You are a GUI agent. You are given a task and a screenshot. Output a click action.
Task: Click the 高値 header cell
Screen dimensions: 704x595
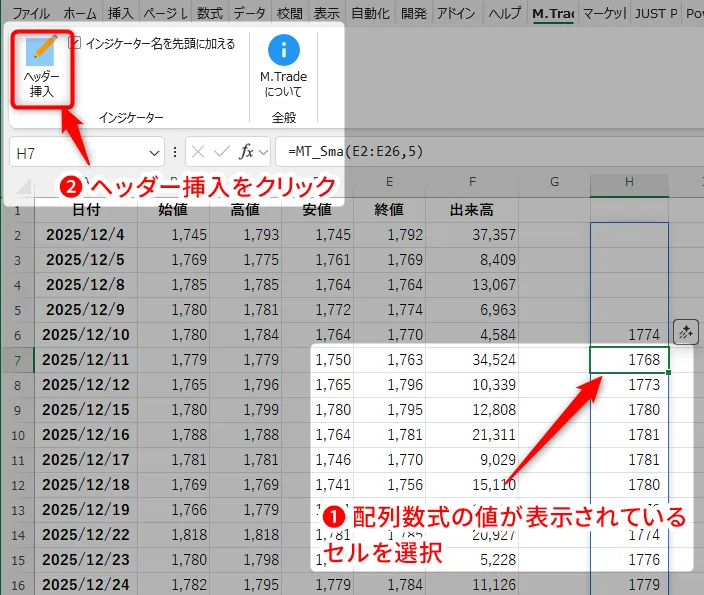245,210
